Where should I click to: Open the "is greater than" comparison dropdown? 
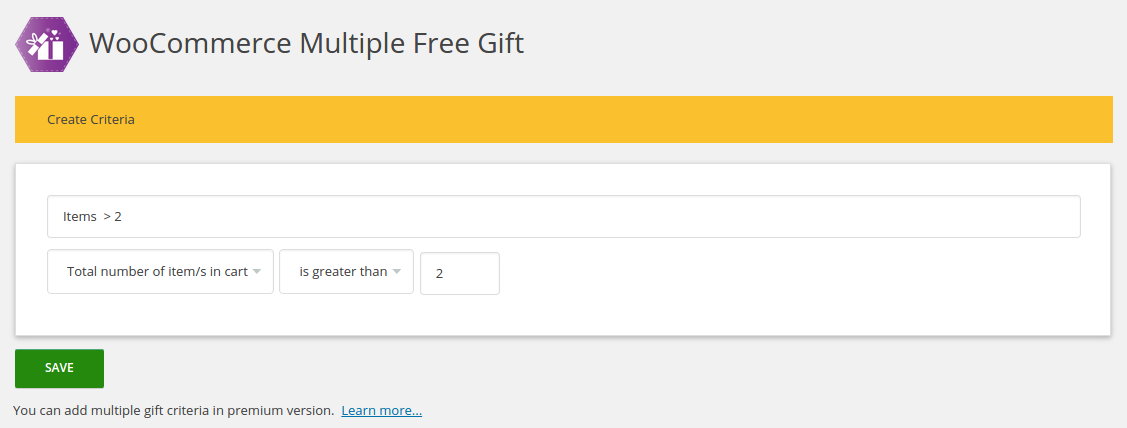(x=343, y=272)
